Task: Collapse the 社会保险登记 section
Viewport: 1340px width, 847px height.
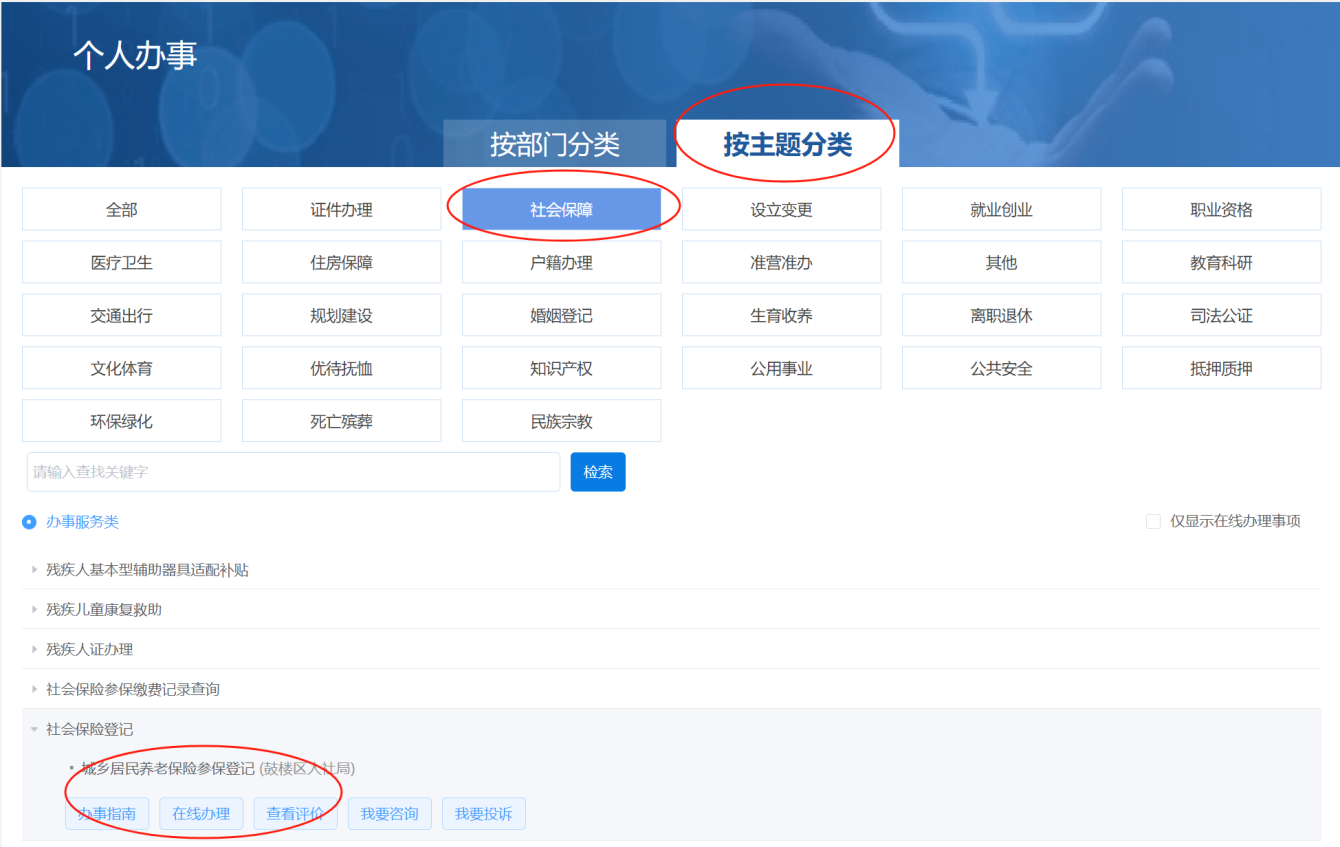Action: (89, 729)
